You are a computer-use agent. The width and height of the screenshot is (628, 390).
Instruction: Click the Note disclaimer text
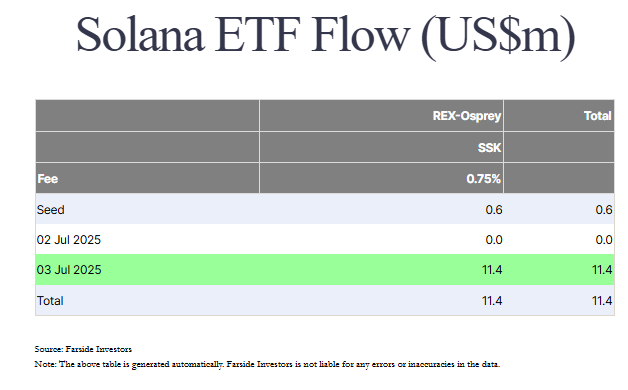click(x=267, y=364)
